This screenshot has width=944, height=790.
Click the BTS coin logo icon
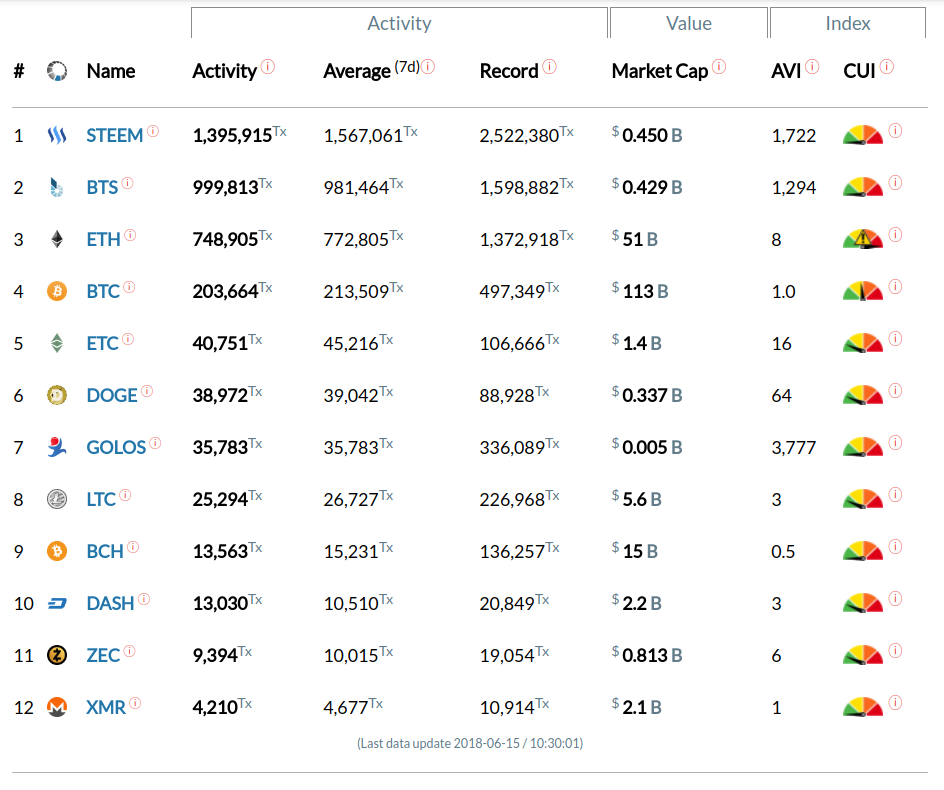[57, 187]
